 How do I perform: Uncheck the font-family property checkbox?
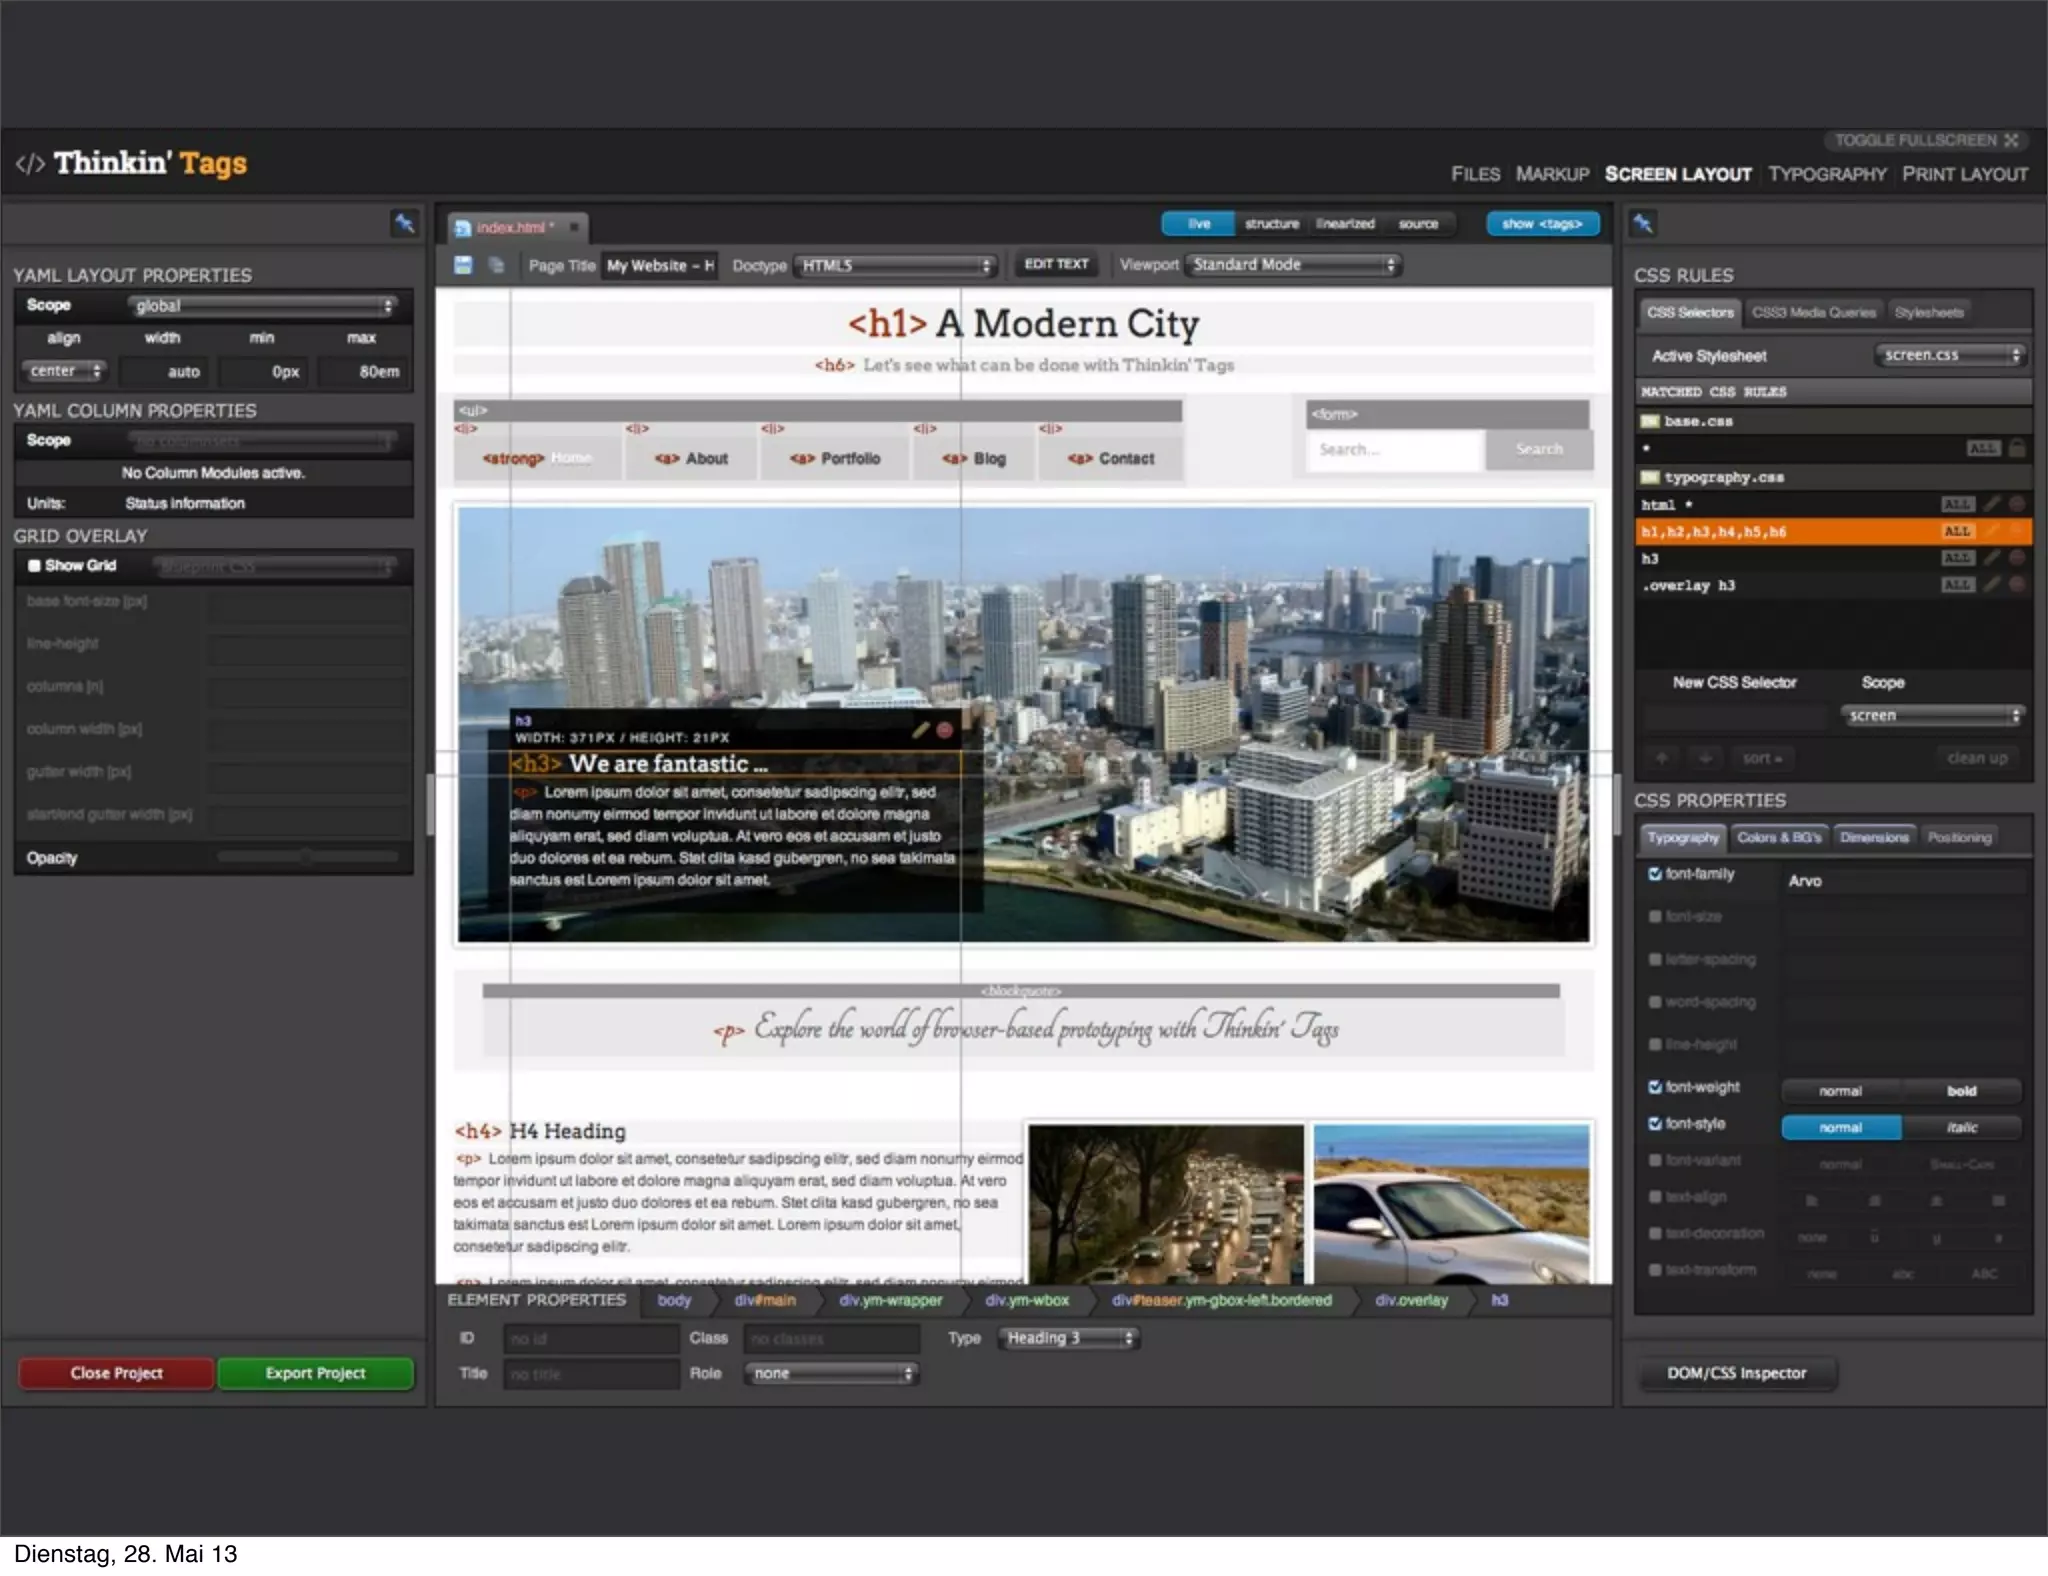point(1655,874)
